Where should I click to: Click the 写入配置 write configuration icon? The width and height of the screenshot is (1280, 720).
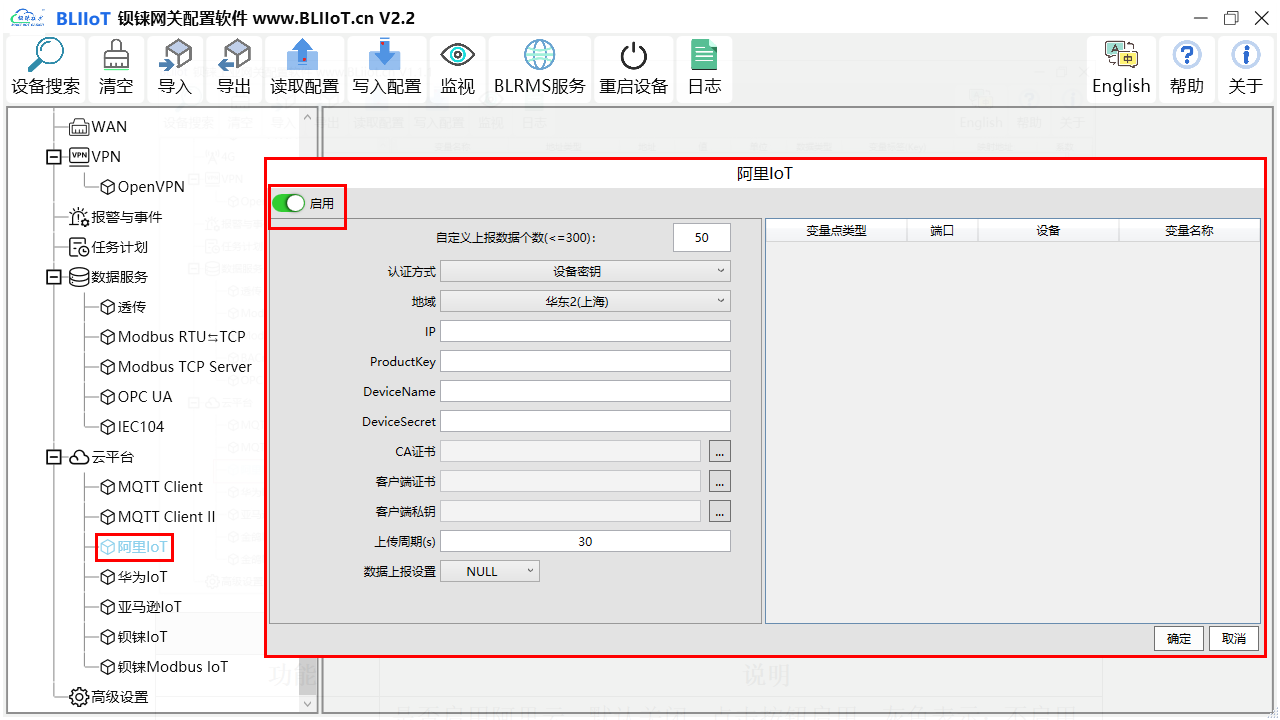[x=387, y=68]
